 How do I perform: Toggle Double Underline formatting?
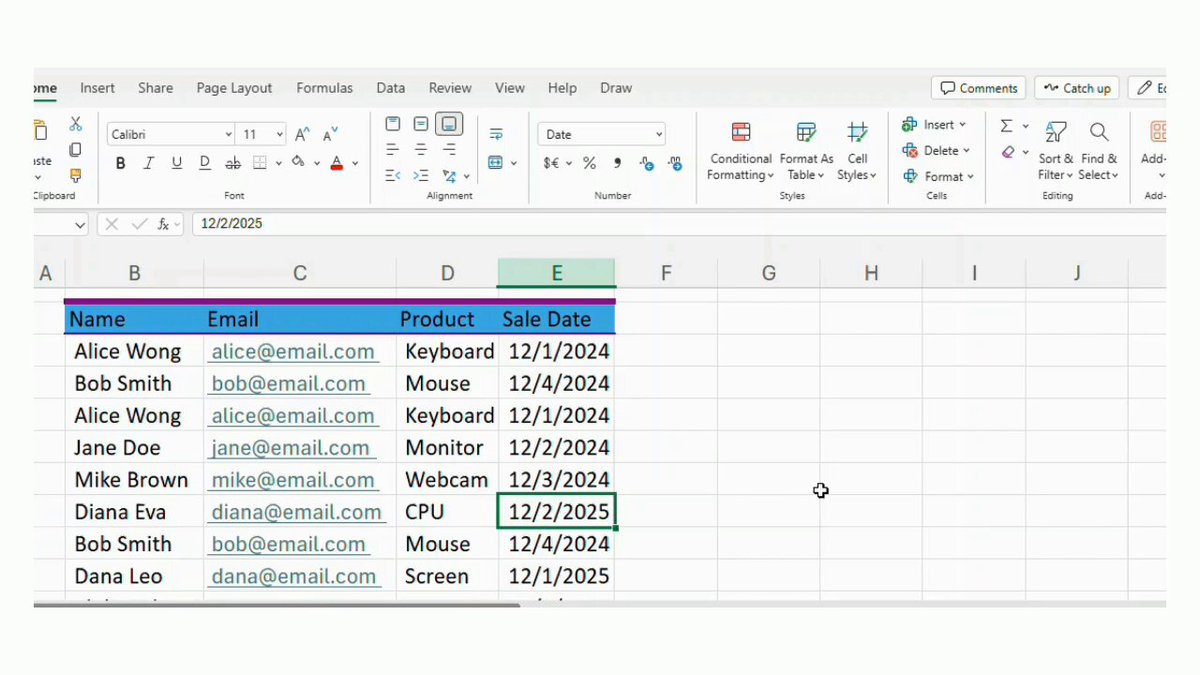(x=205, y=163)
